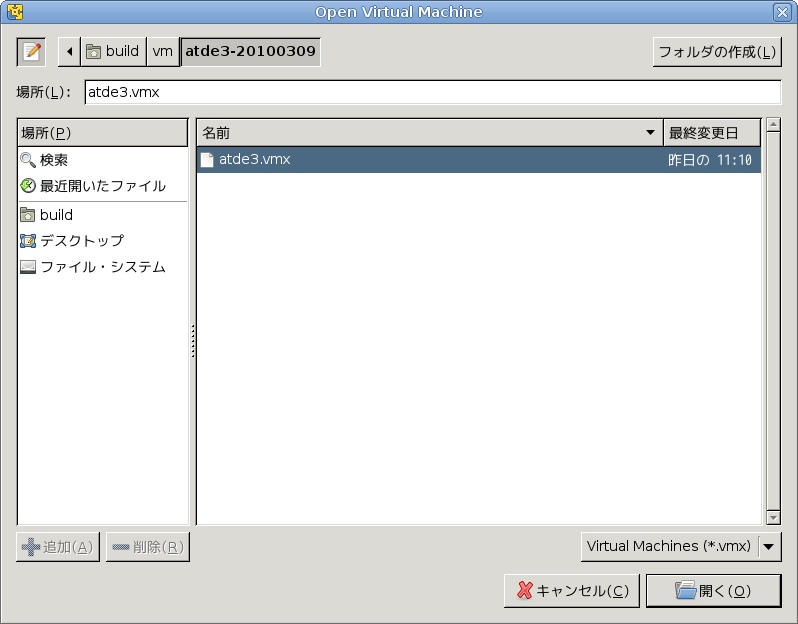Screen dimensions: 798x624
Task: Click the file list scrollbar down arrow
Action: [773, 518]
